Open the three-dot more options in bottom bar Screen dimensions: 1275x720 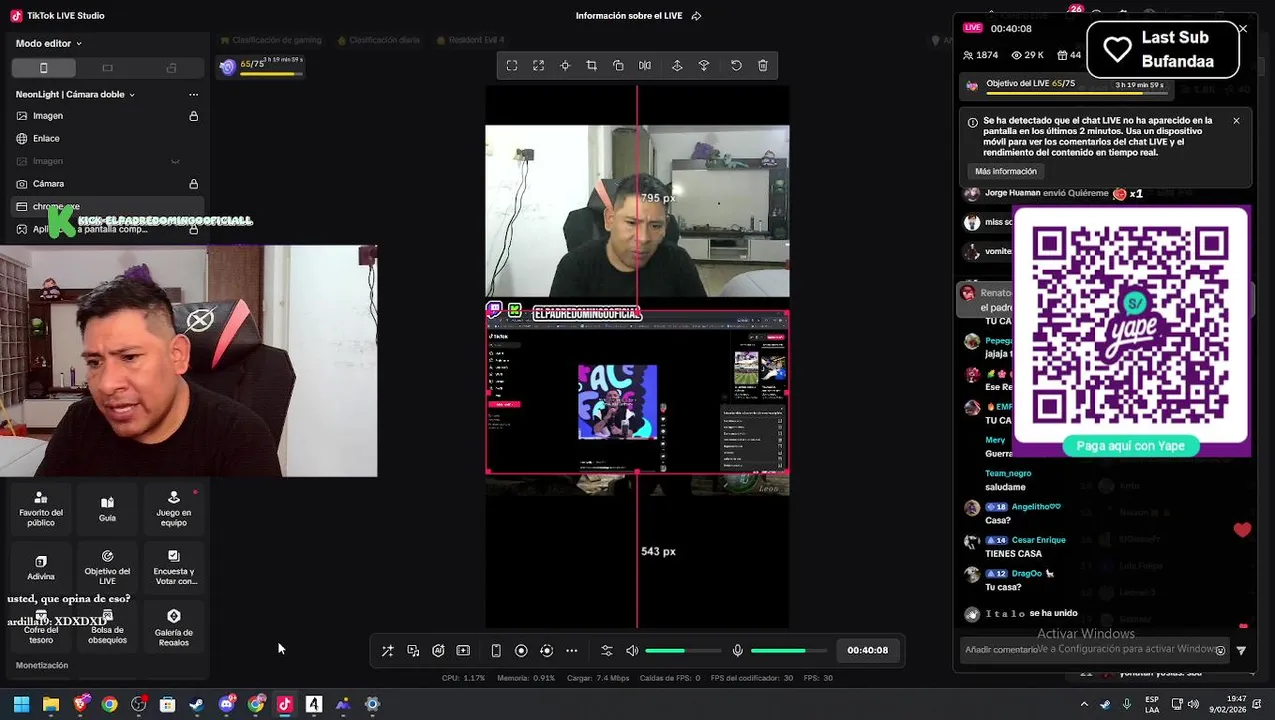tap(572, 650)
